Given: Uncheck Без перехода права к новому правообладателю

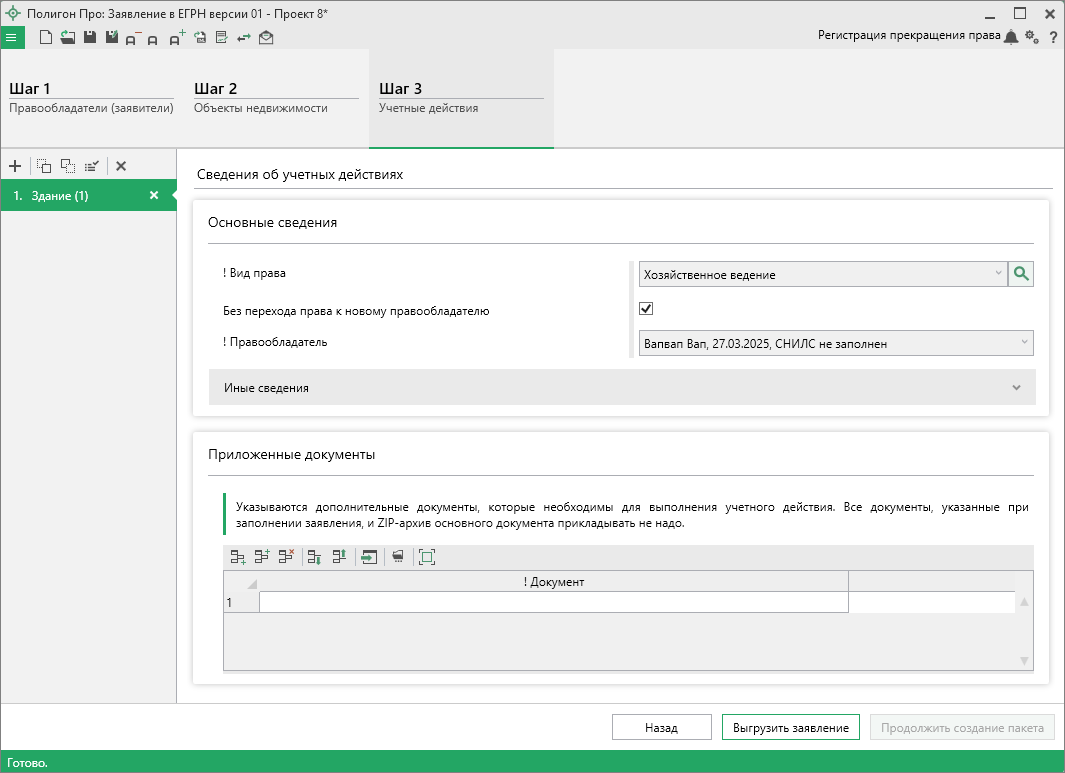Looking at the screenshot, I should tap(646, 309).
